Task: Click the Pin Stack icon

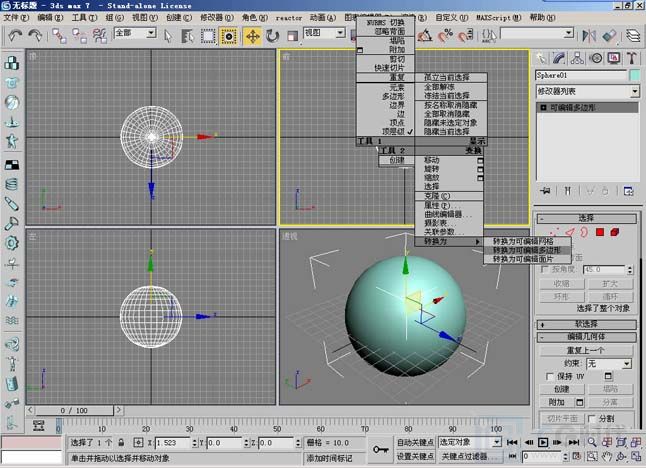Action: click(545, 191)
